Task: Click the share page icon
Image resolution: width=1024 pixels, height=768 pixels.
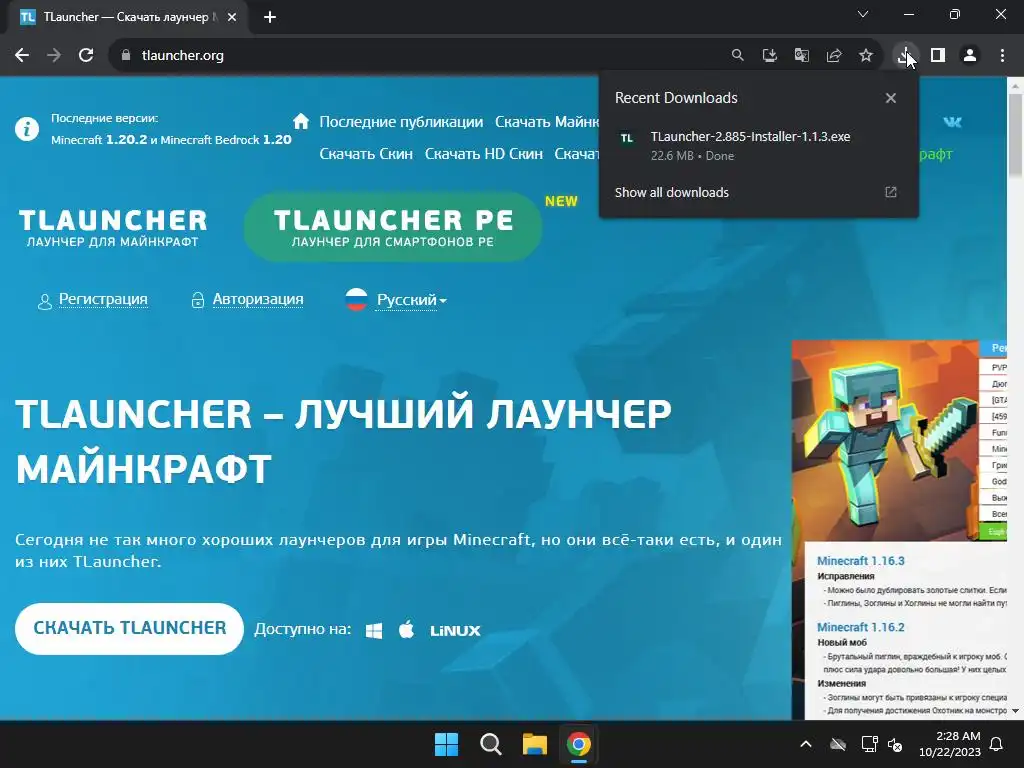Action: coord(833,56)
